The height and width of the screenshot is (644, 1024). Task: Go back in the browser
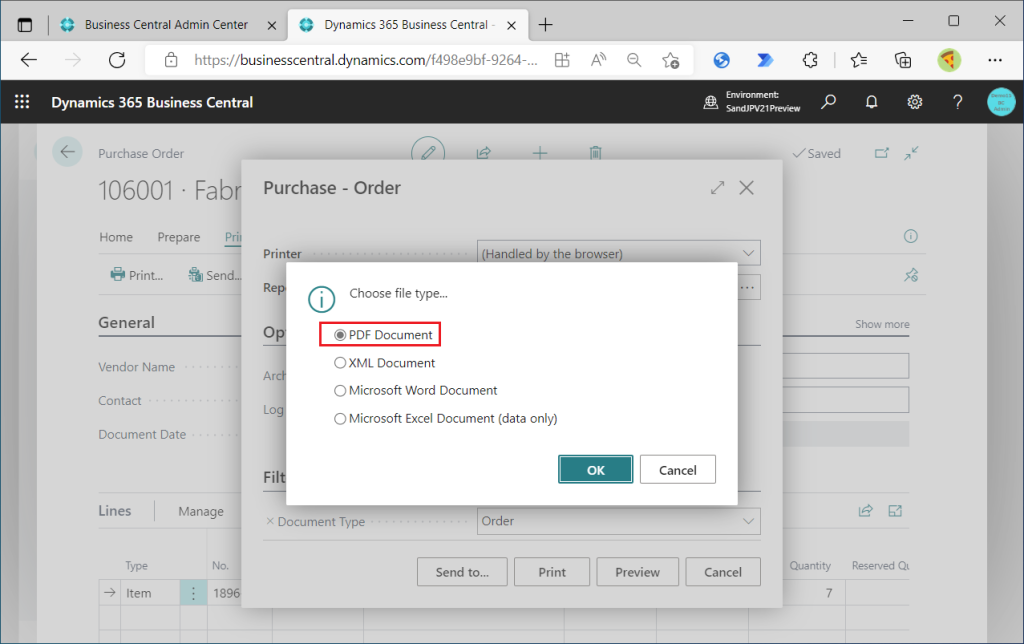point(29,60)
